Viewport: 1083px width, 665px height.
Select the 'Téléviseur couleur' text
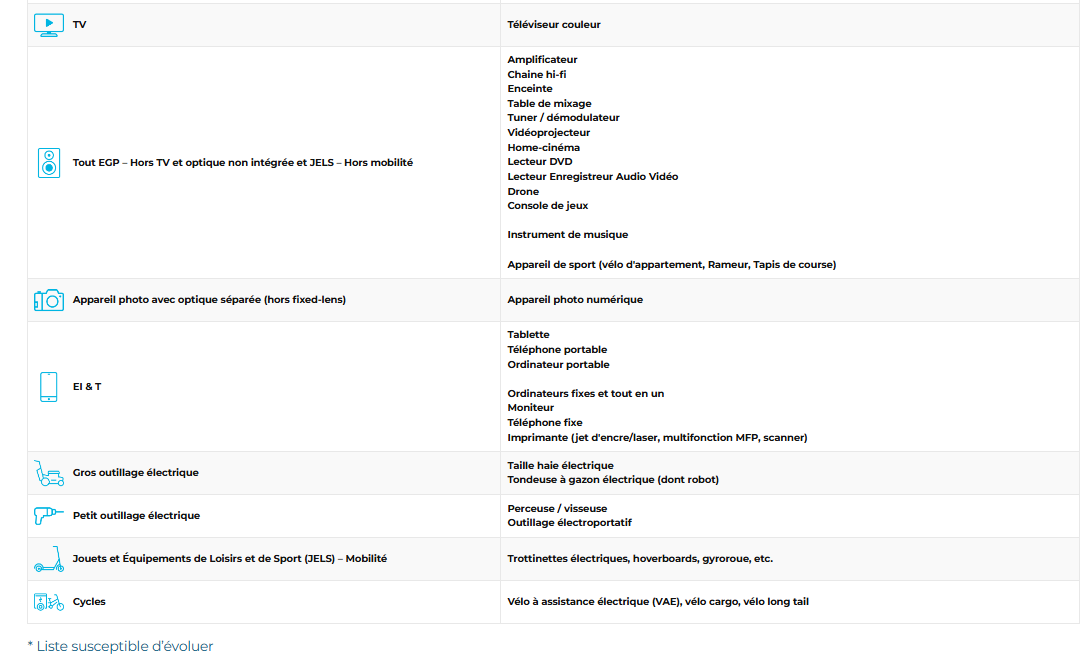click(x=553, y=25)
